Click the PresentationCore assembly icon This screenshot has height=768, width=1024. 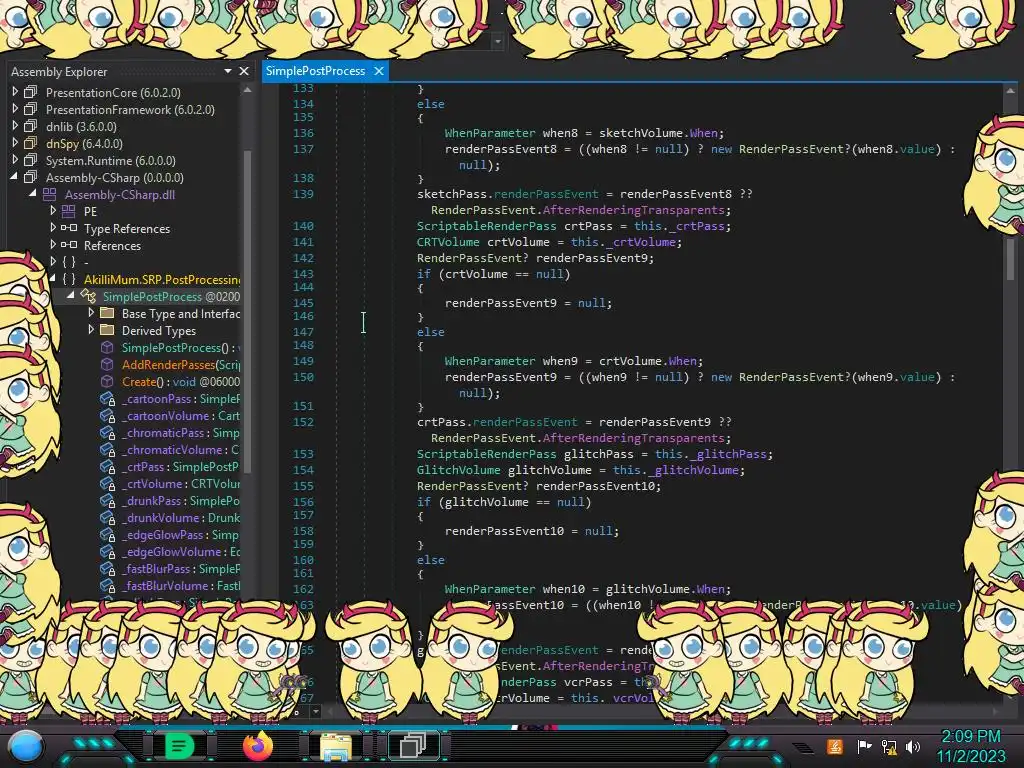[31, 92]
